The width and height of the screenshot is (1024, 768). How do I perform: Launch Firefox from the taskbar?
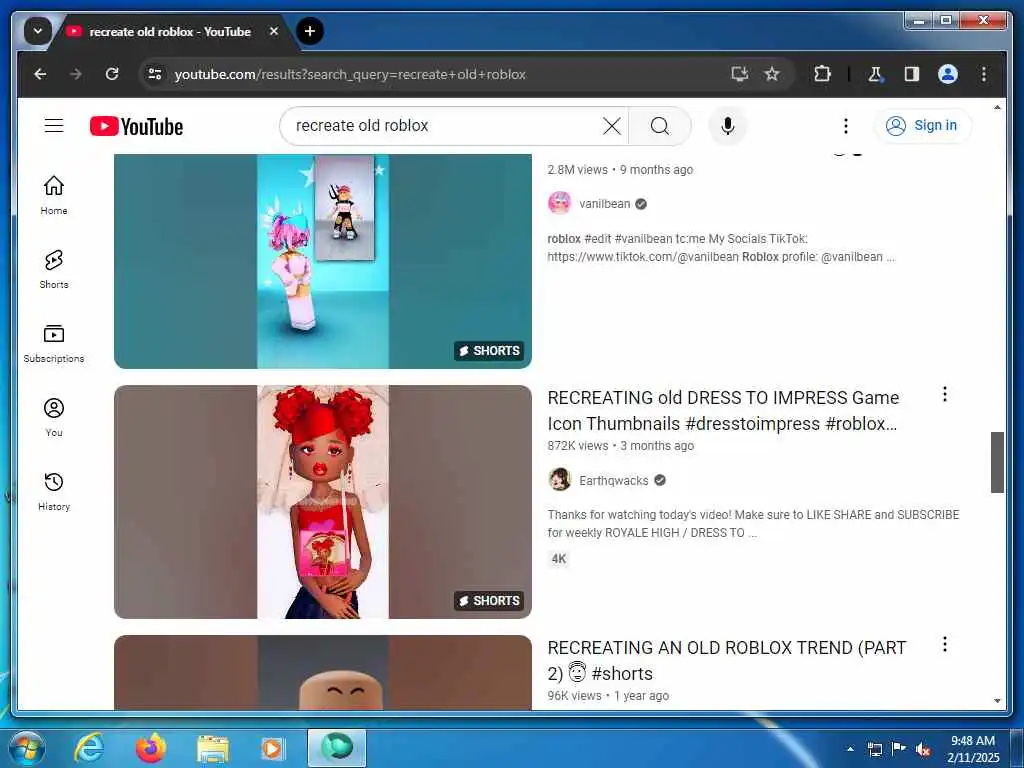(x=151, y=748)
